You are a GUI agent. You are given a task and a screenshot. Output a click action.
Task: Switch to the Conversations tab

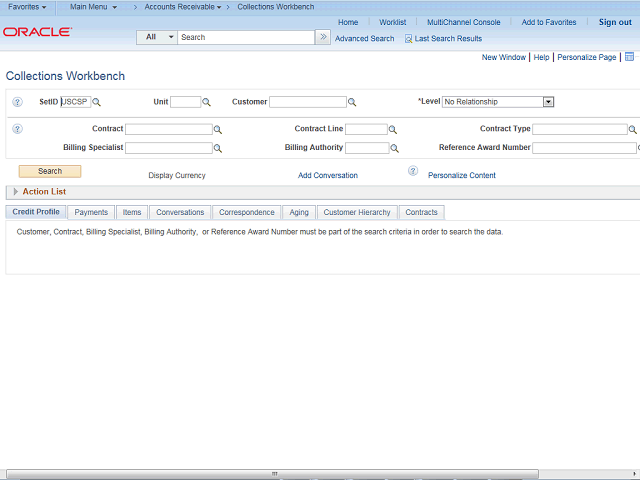(x=180, y=212)
